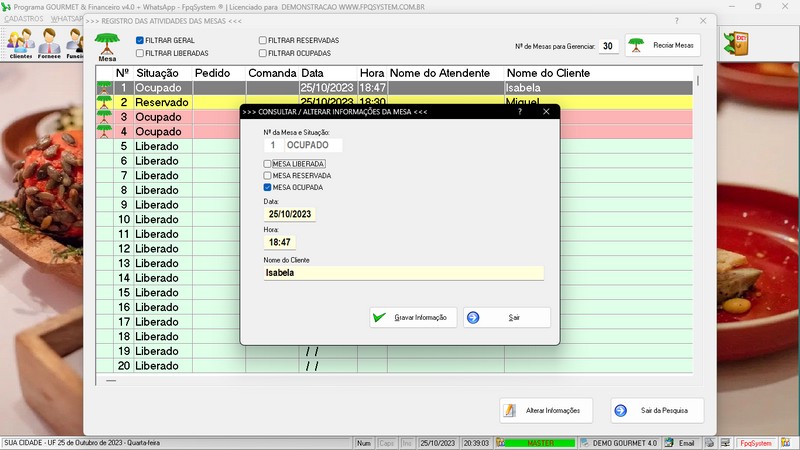Open the Fornece suppliers toolbar icon
This screenshot has height=450, width=800.
49,42
